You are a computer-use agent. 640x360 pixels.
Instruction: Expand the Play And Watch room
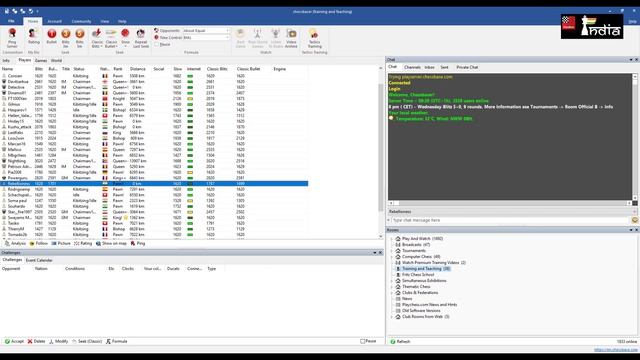[x=392, y=239]
